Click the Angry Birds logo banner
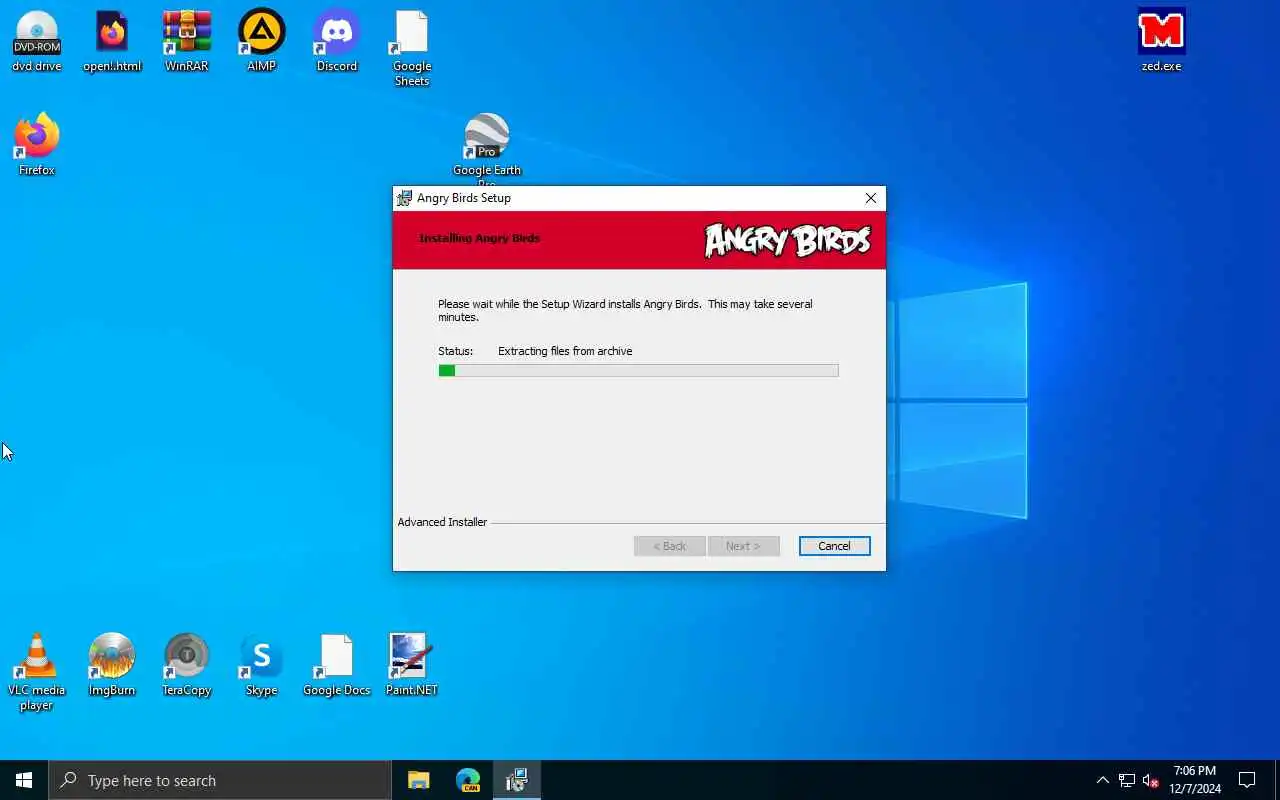 (787, 241)
